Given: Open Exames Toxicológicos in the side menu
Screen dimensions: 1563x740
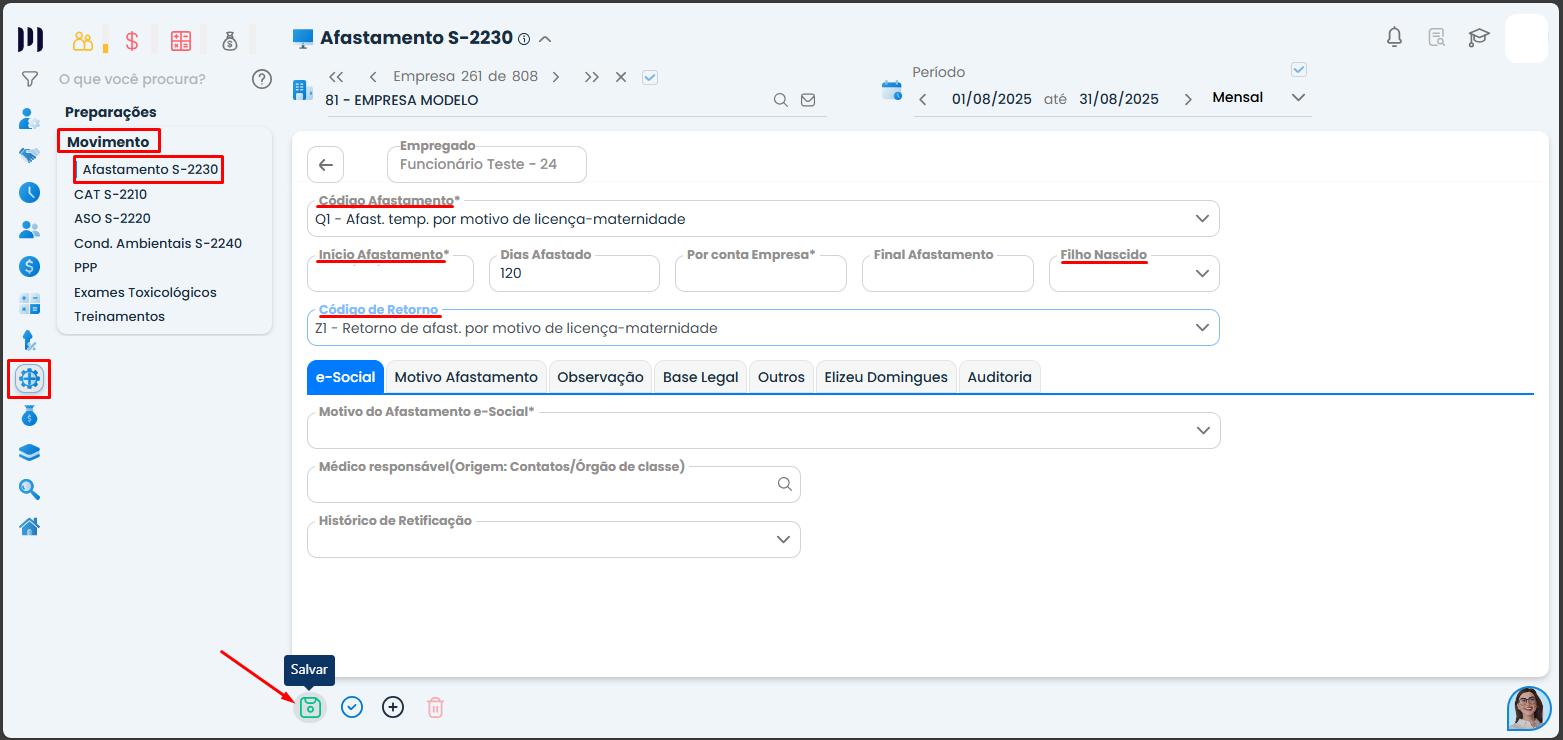Looking at the screenshot, I should (145, 292).
